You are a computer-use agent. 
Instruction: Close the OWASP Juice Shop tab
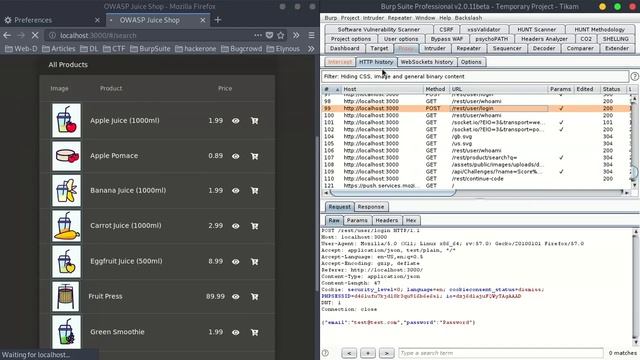pos(202,20)
